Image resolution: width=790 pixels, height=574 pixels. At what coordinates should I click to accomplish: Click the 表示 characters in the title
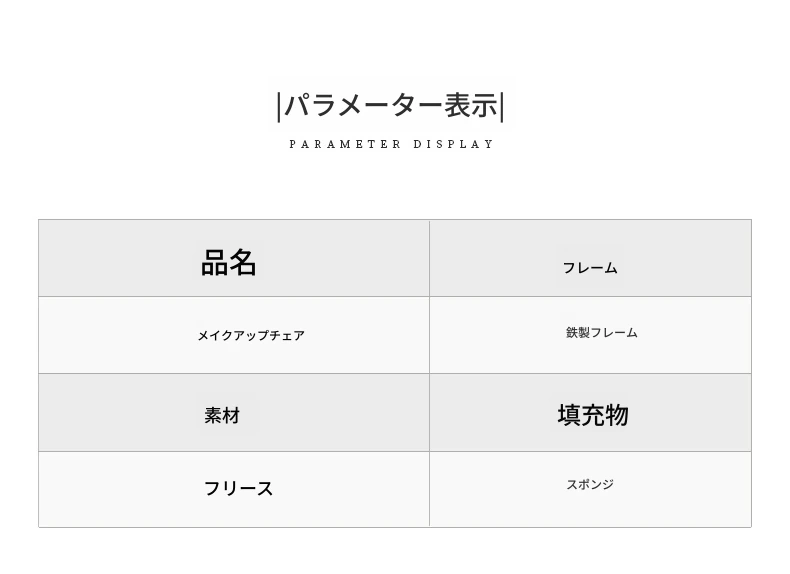tap(471, 106)
